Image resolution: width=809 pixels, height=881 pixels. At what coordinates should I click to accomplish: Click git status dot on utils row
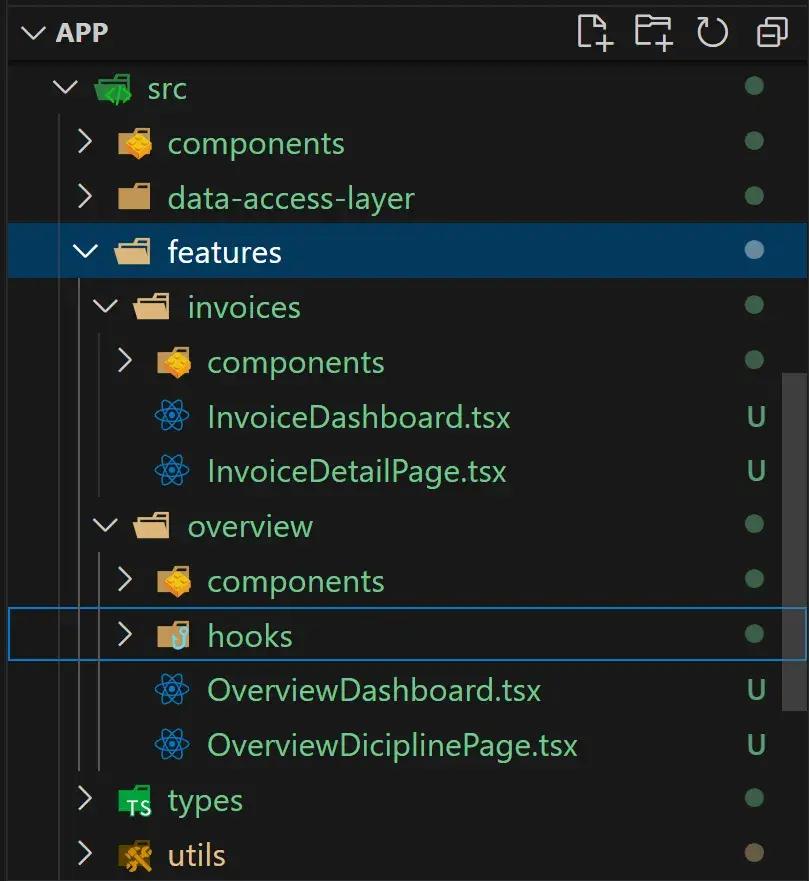tap(754, 852)
